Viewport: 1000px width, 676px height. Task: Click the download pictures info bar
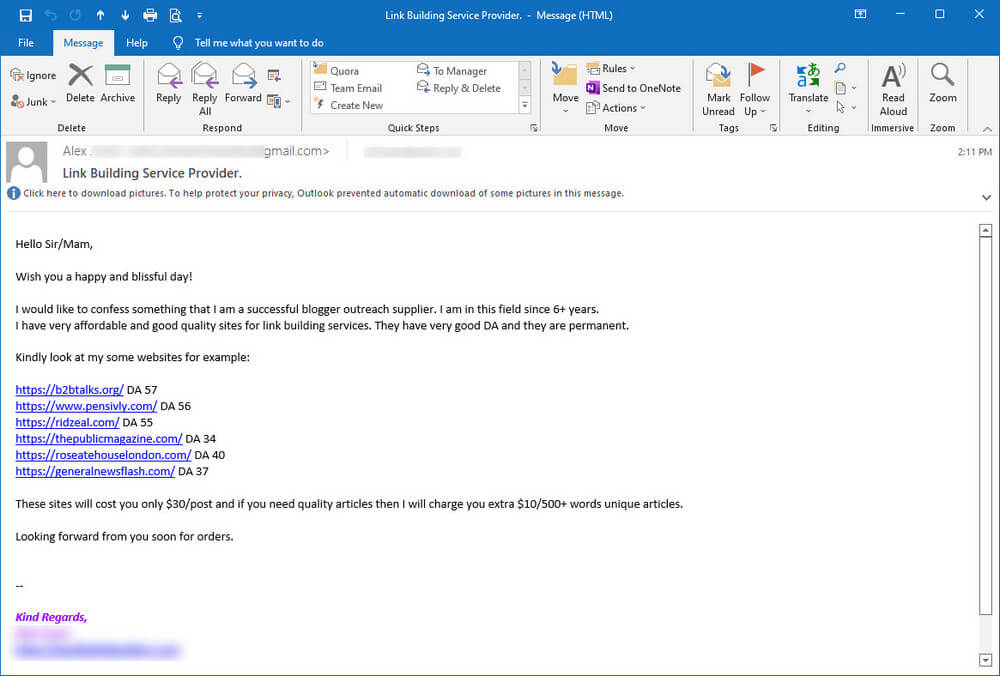(x=324, y=193)
